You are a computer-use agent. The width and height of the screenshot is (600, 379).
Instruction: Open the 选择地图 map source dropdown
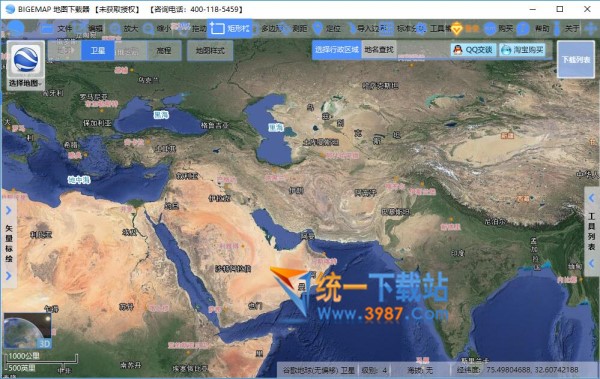click(x=26, y=66)
